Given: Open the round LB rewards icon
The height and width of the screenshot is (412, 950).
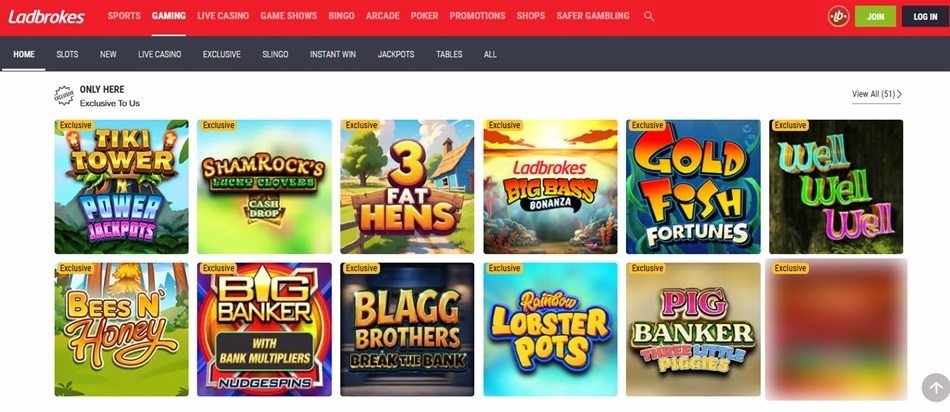Looking at the screenshot, I should click(x=839, y=16).
